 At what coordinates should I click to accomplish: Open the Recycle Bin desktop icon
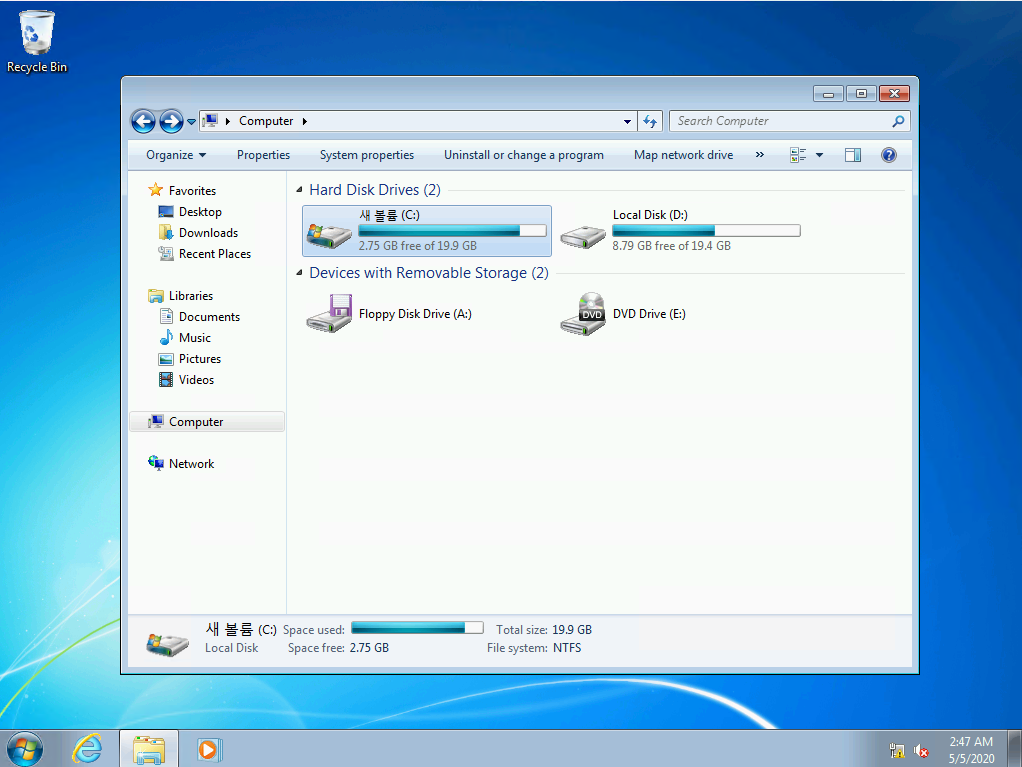pos(36,42)
